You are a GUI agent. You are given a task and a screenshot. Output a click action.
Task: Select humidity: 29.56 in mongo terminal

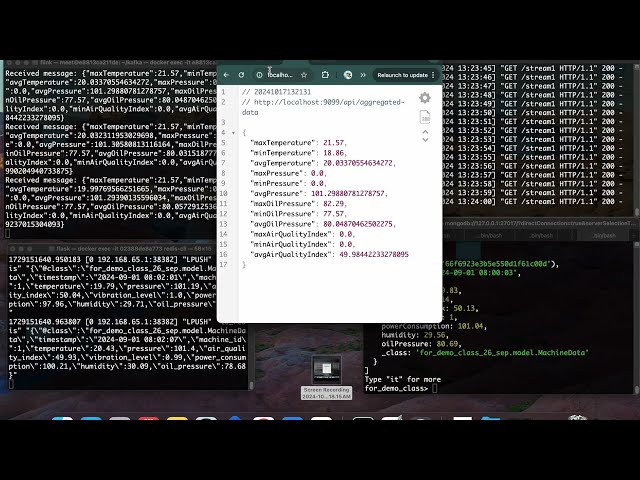pyautogui.click(x=415, y=335)
